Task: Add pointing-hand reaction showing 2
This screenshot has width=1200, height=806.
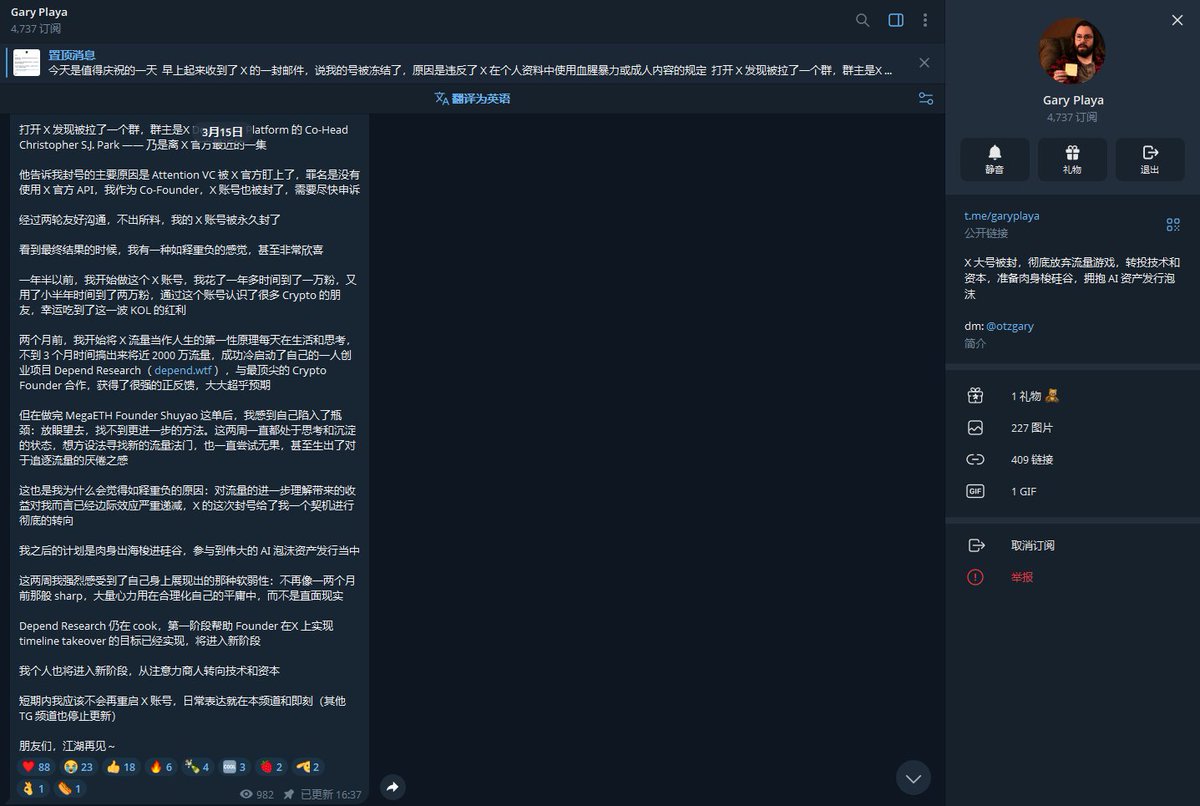Action: [308, 767]
